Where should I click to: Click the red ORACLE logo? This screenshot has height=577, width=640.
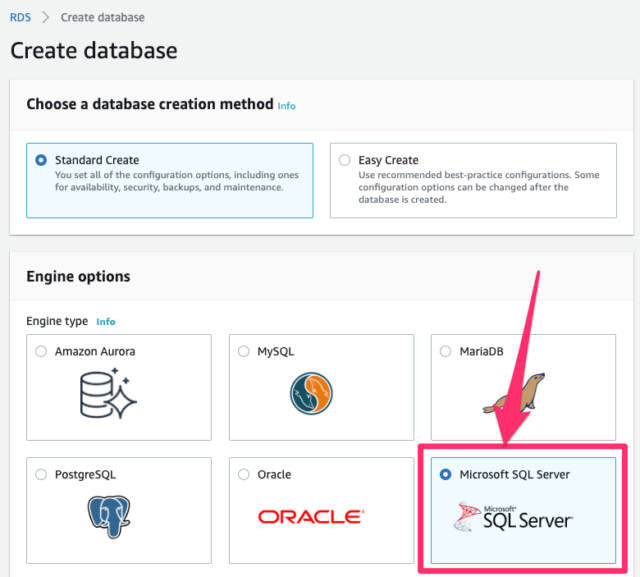311,517
